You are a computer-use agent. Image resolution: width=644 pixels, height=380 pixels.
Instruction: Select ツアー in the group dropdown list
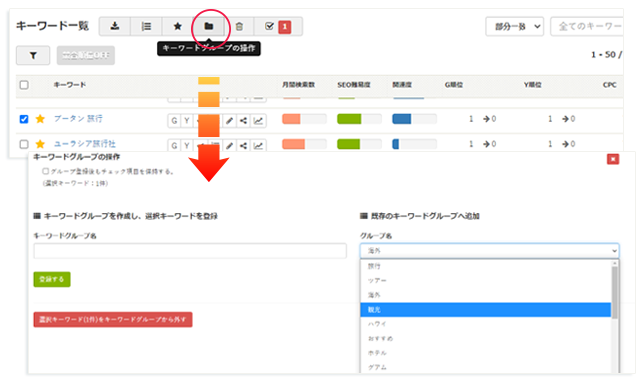click(486, 281)
